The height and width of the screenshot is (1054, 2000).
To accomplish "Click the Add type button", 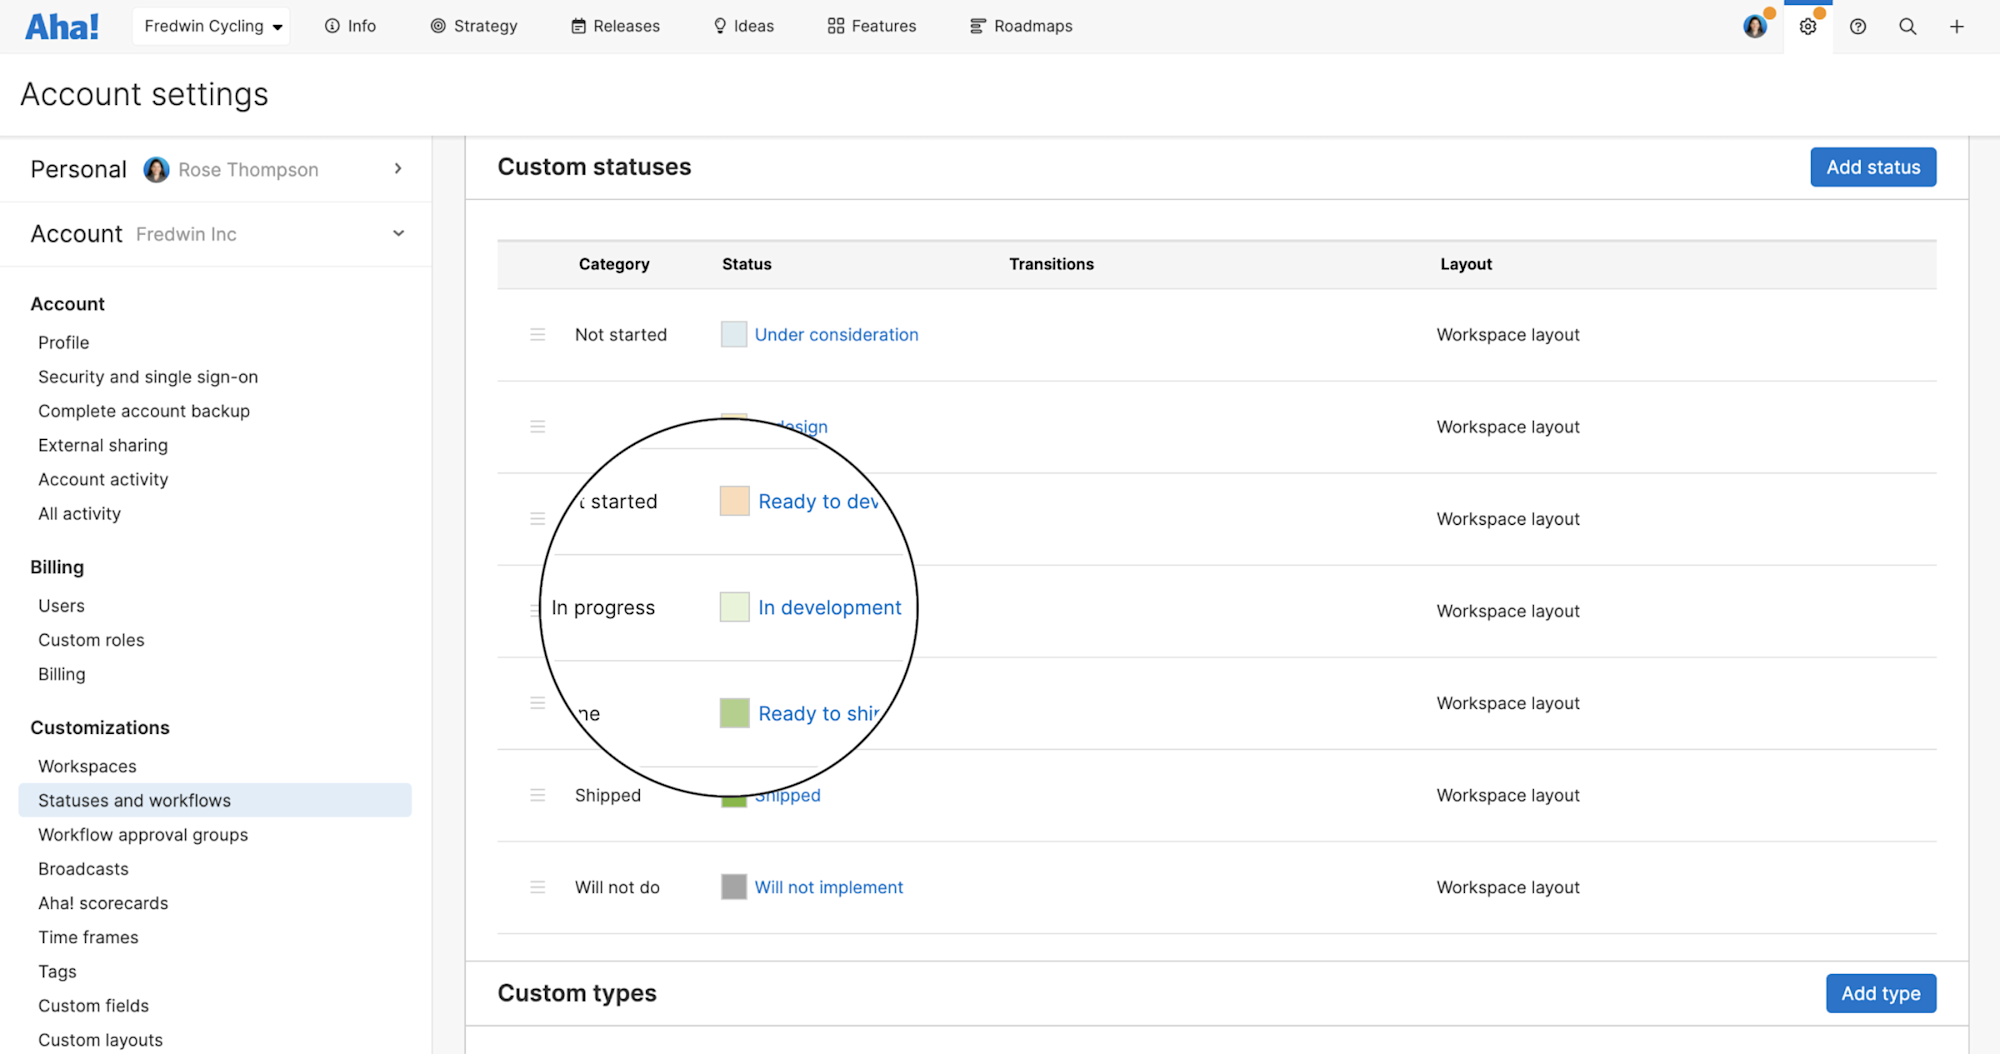I will (1880, 993).
